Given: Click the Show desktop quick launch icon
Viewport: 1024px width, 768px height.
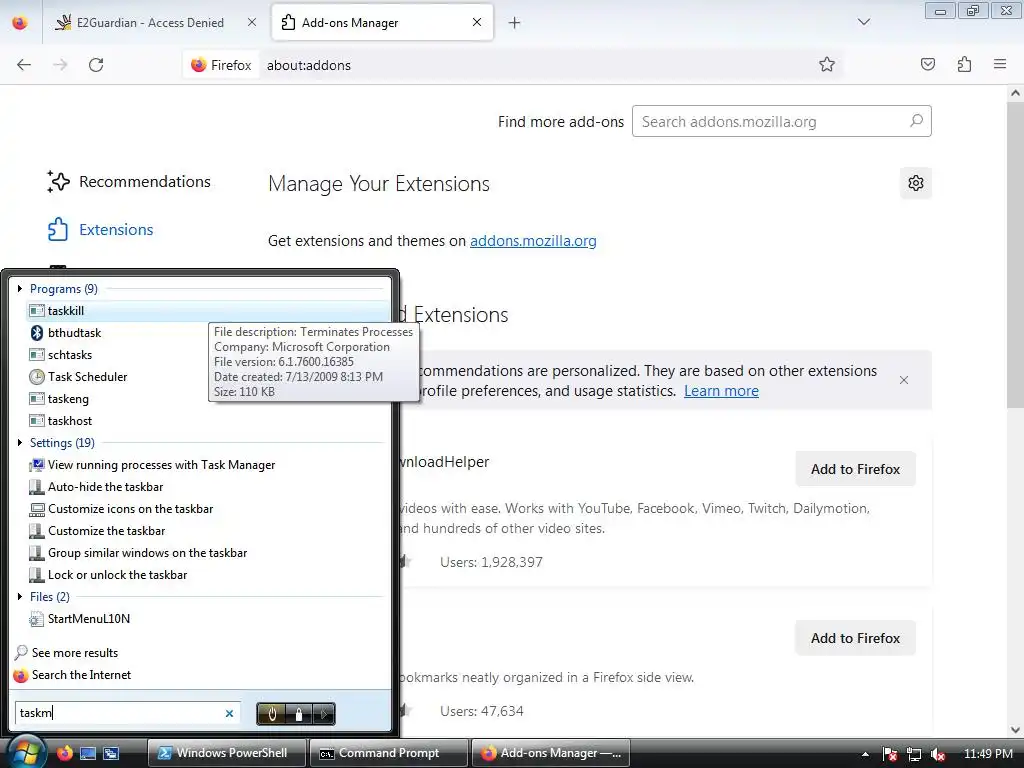Looking at the screenshot, I should coord(88,753).
